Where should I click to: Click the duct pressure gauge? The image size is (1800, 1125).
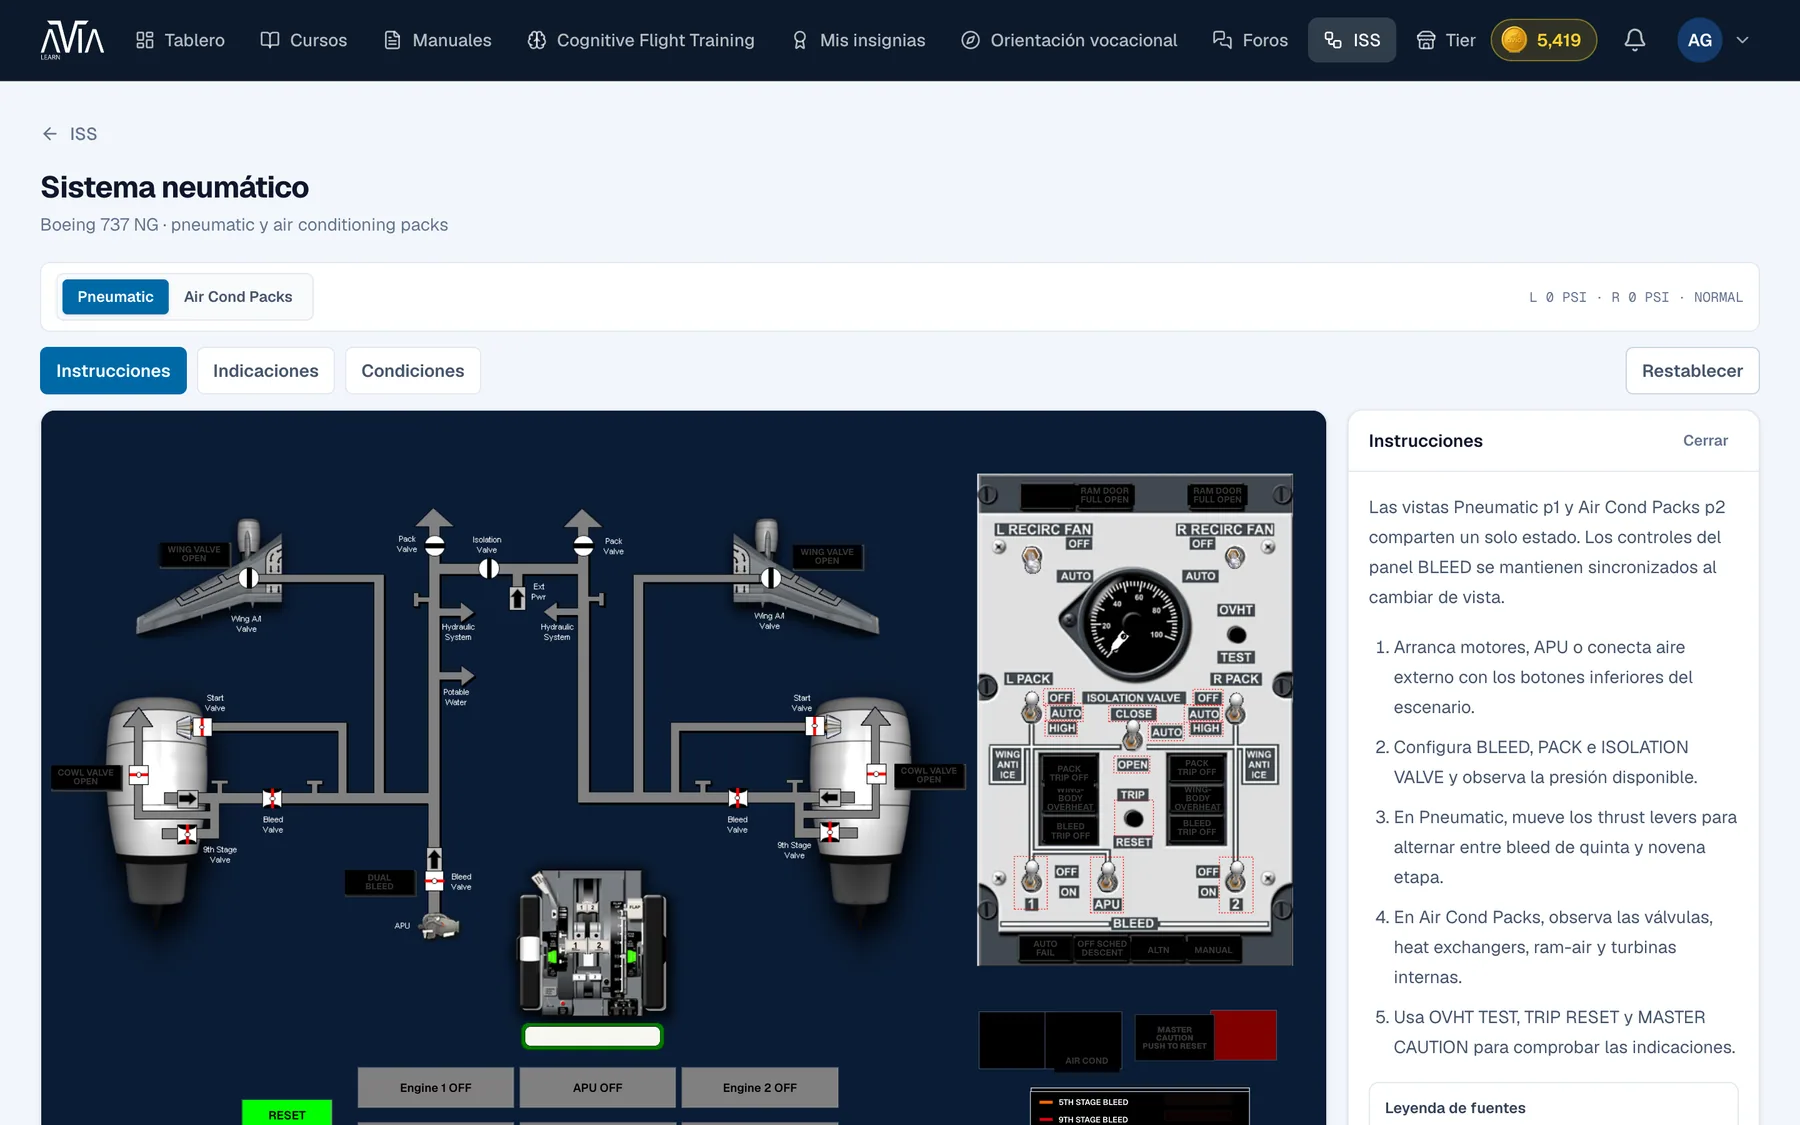1133,624
